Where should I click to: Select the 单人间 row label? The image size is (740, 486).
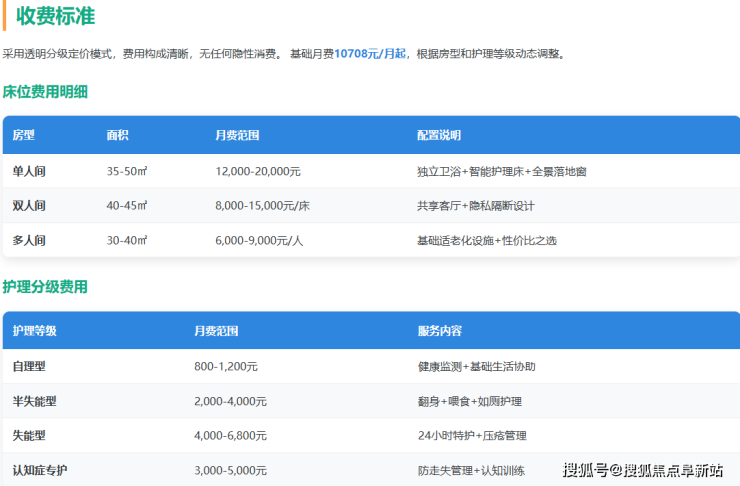pyautogui.click(x=29, y=171)
